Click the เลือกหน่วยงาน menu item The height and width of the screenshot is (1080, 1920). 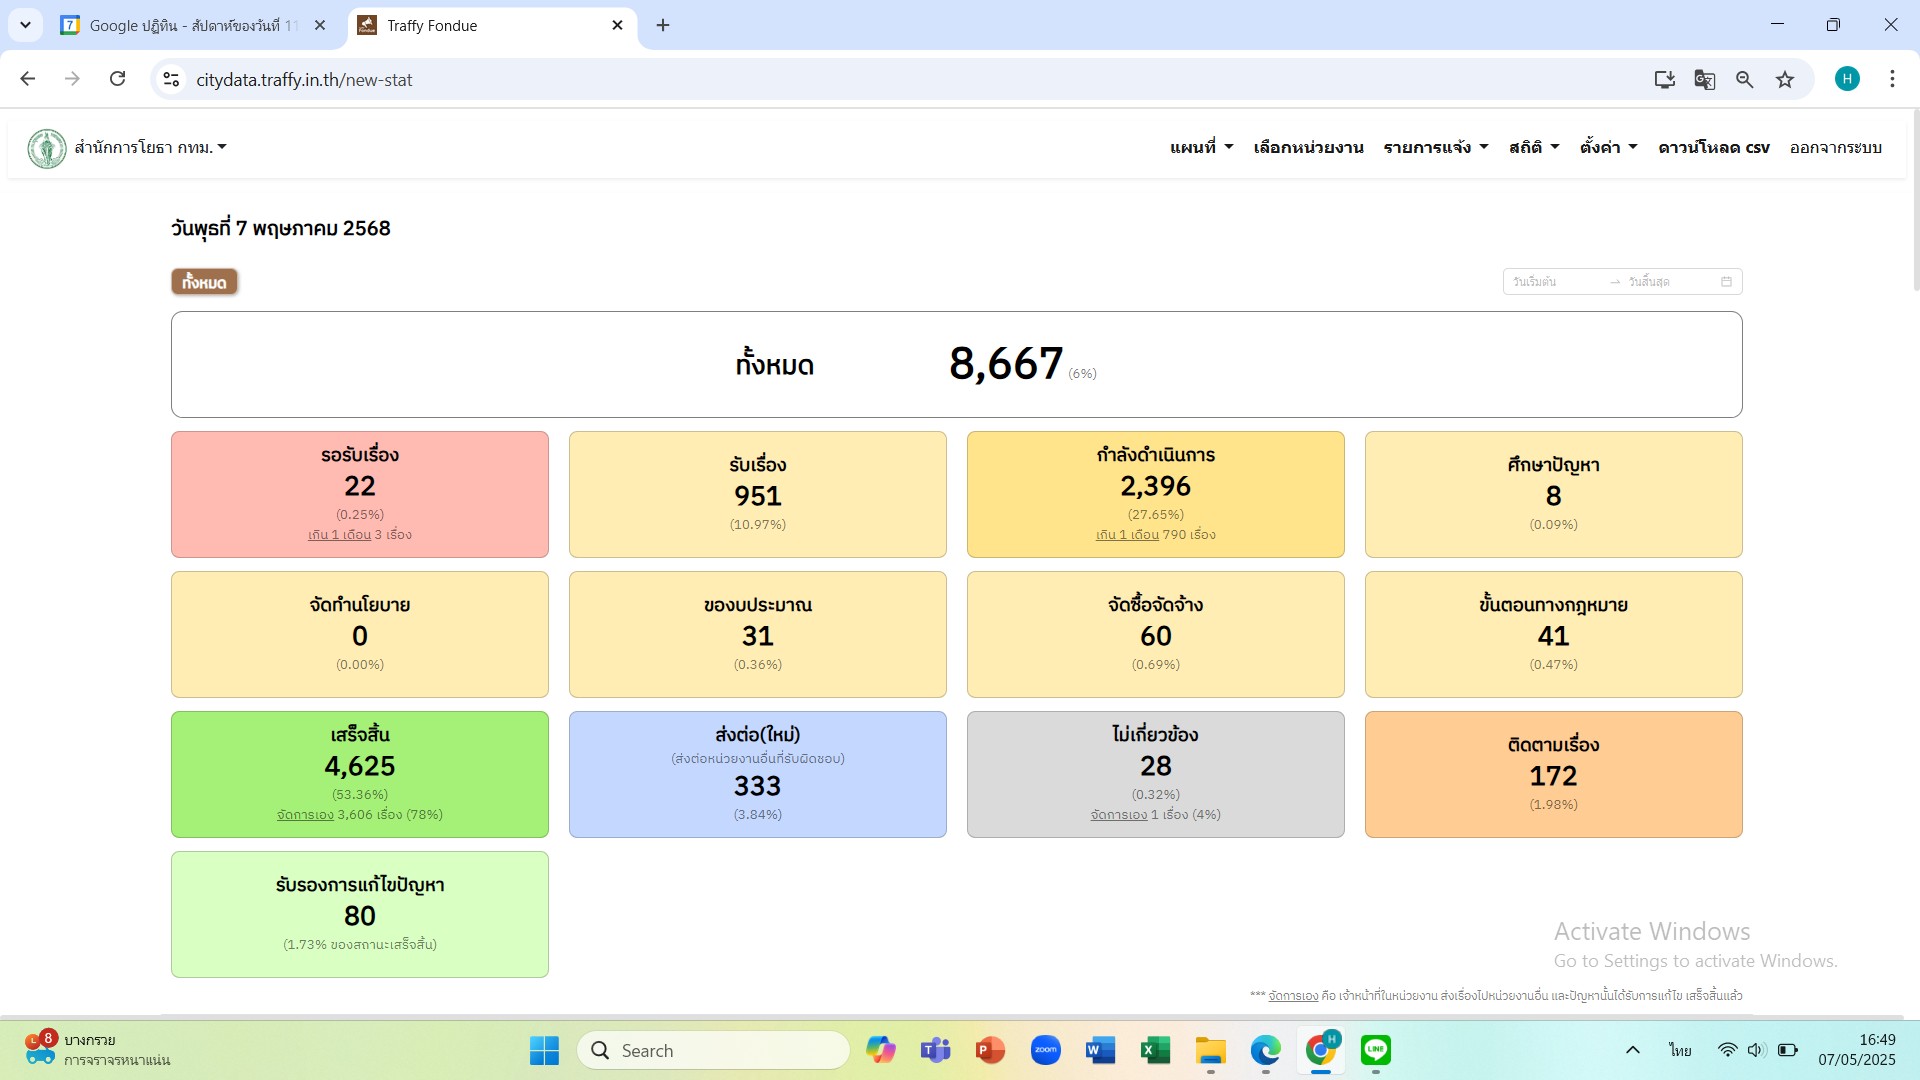[x=1308, y=147]
